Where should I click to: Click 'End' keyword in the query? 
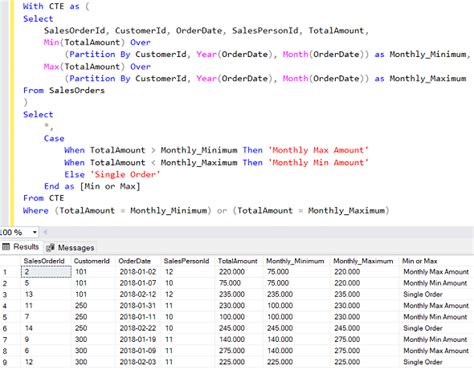(52, 186)
